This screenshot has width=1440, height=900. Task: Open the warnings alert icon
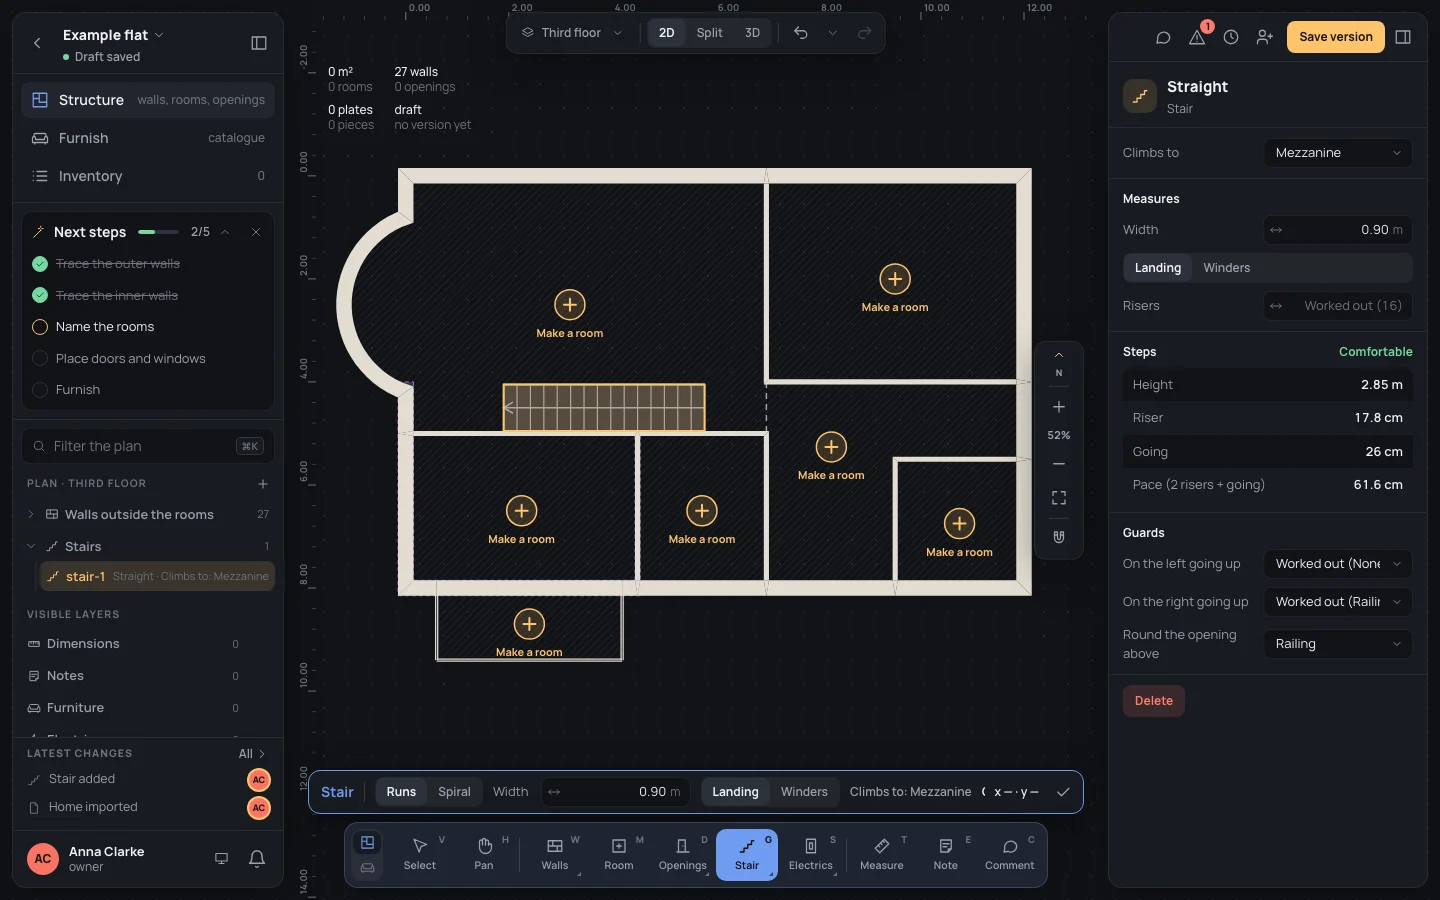pyautogui.click(x=1197, y=37)
